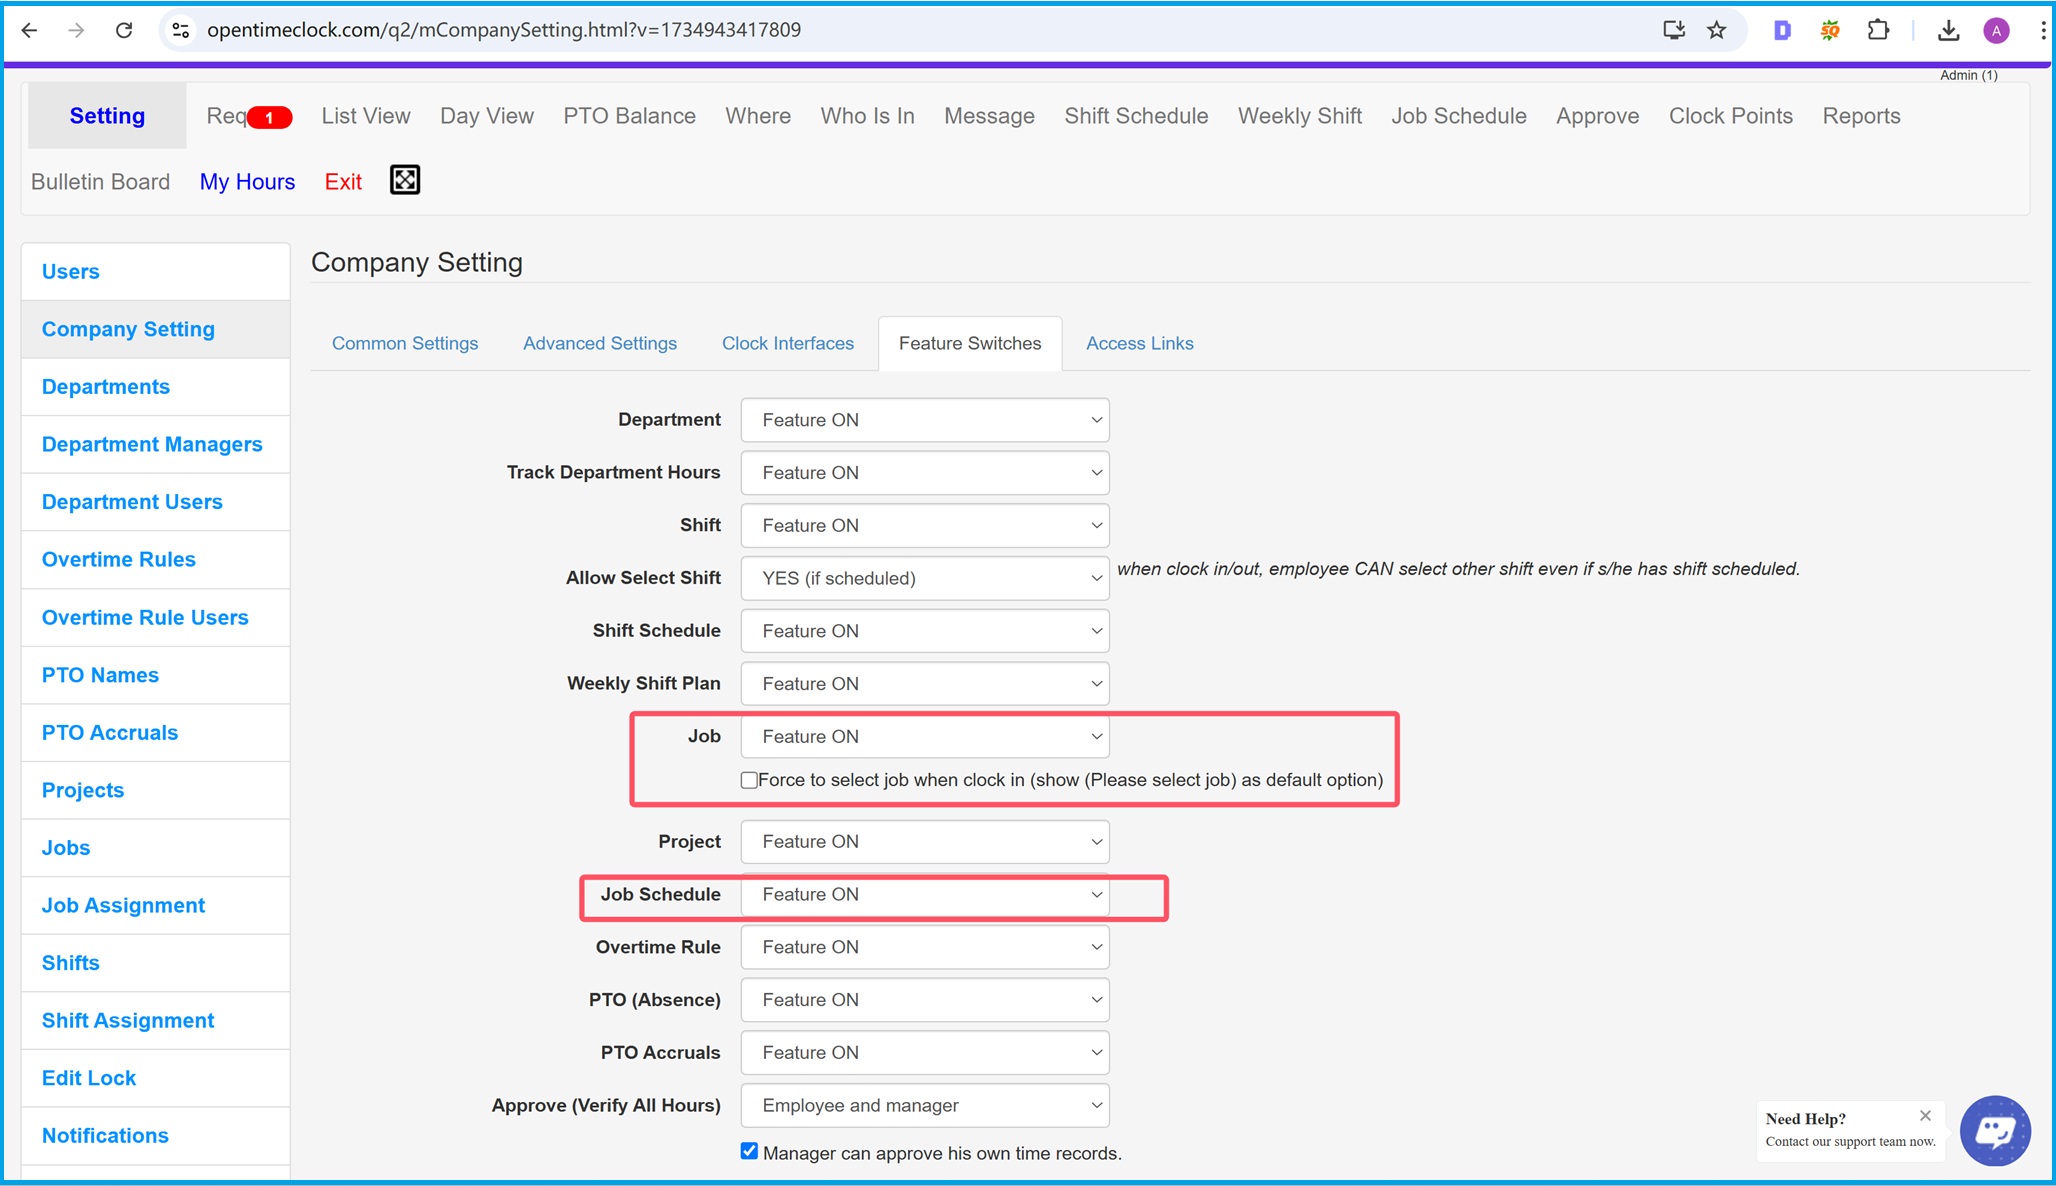The height and width of the screenshot is (1186, 2056).
Task: Toggle Department feature switch
Action: click(925, 419)
